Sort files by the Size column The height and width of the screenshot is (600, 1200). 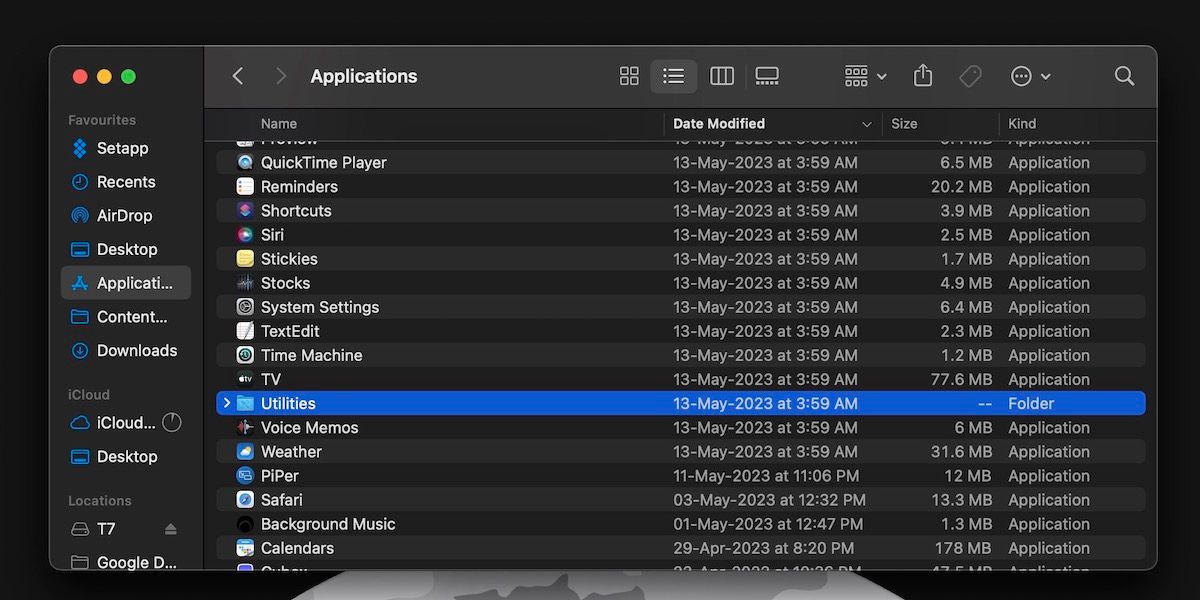[x=904, y=123]
